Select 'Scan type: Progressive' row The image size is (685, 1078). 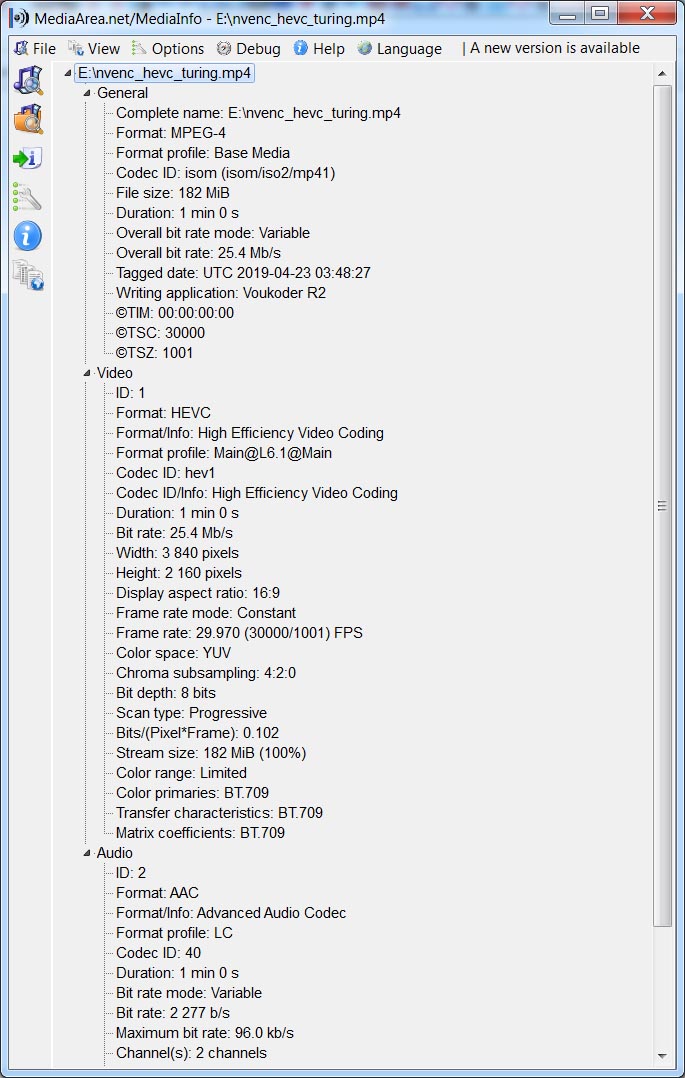tap(191, 712)
